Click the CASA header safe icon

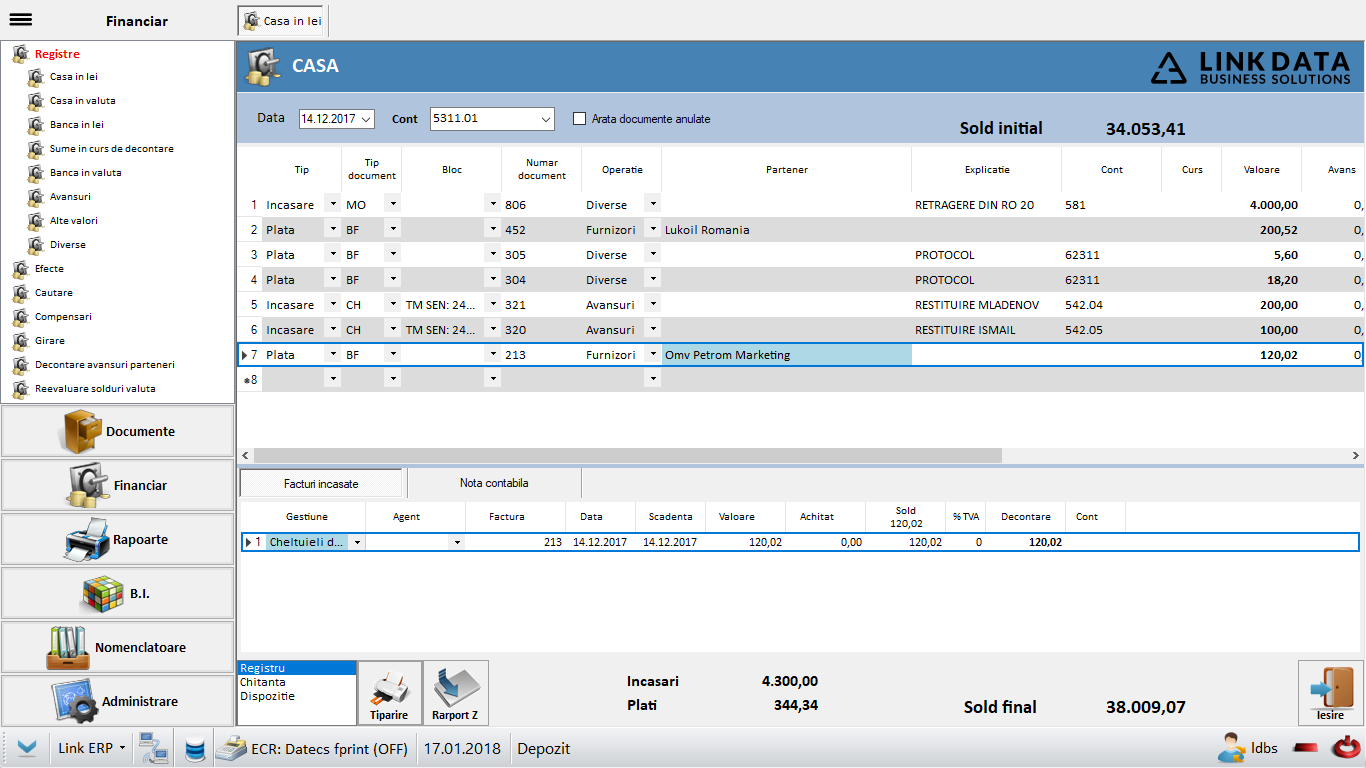click(263, 66)
